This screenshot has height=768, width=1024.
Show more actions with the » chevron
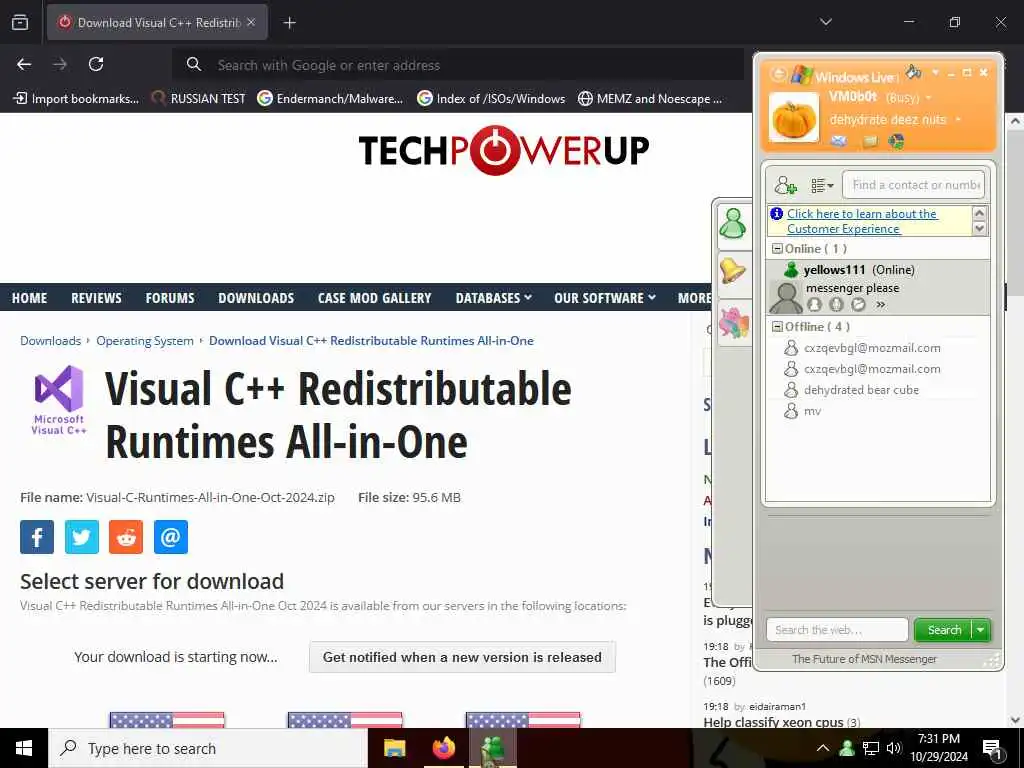(880, 304)
